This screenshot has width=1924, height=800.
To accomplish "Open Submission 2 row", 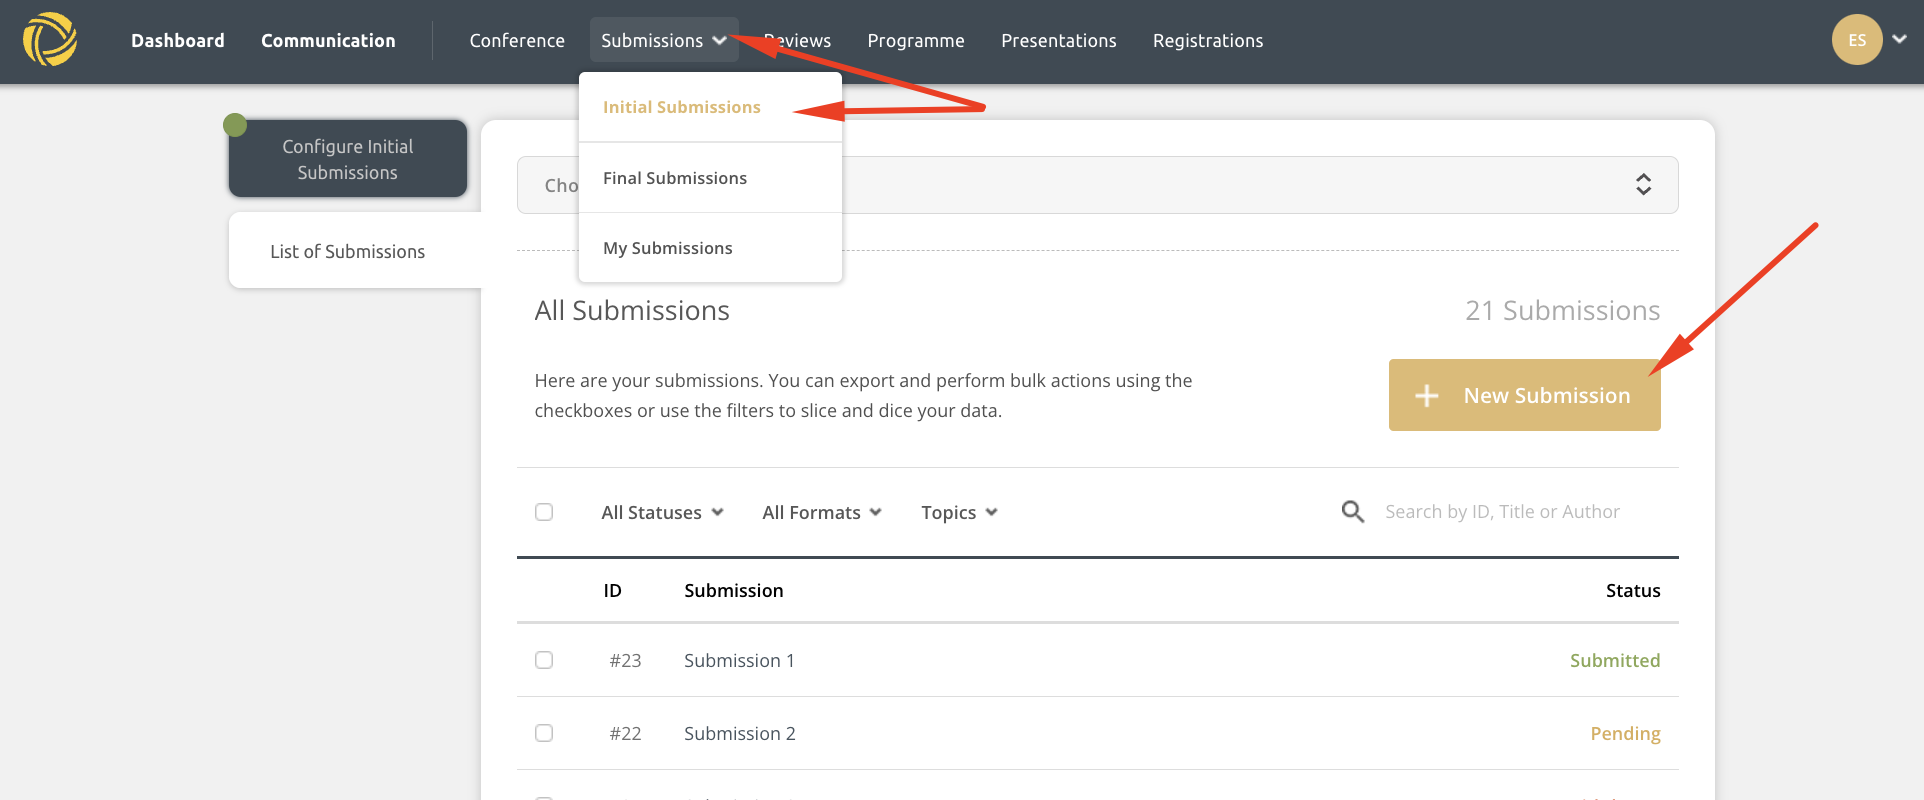I will point(1097,733).
